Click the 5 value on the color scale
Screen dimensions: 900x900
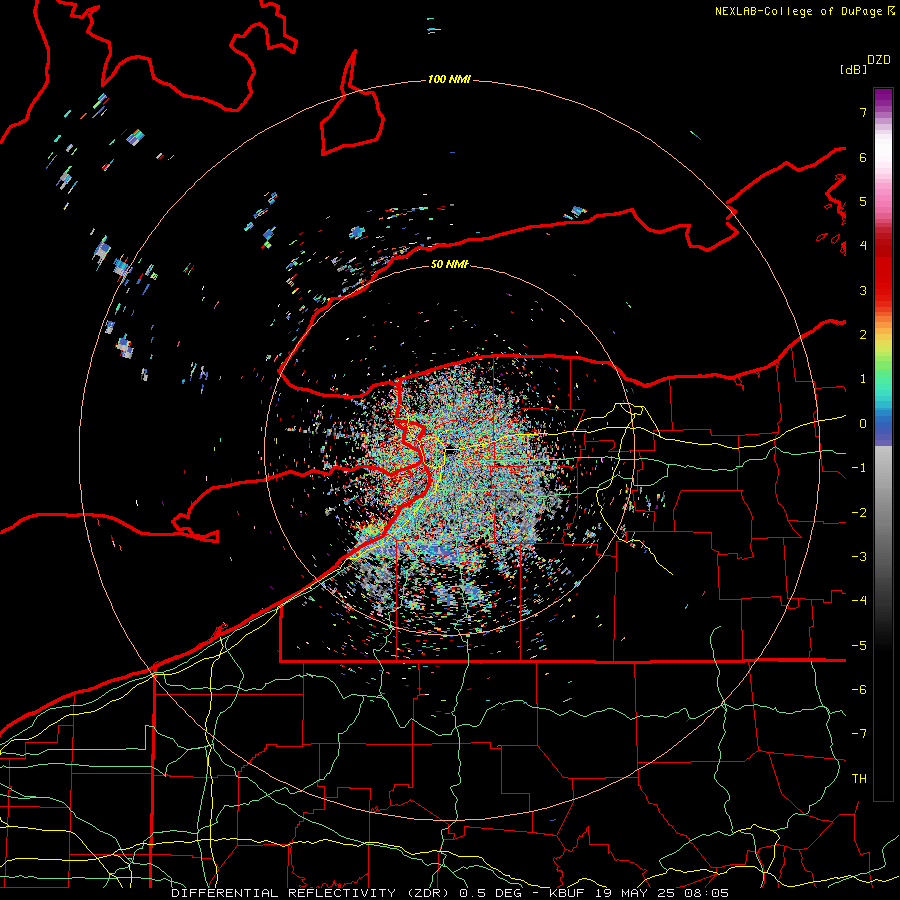(x=863, y=201)
